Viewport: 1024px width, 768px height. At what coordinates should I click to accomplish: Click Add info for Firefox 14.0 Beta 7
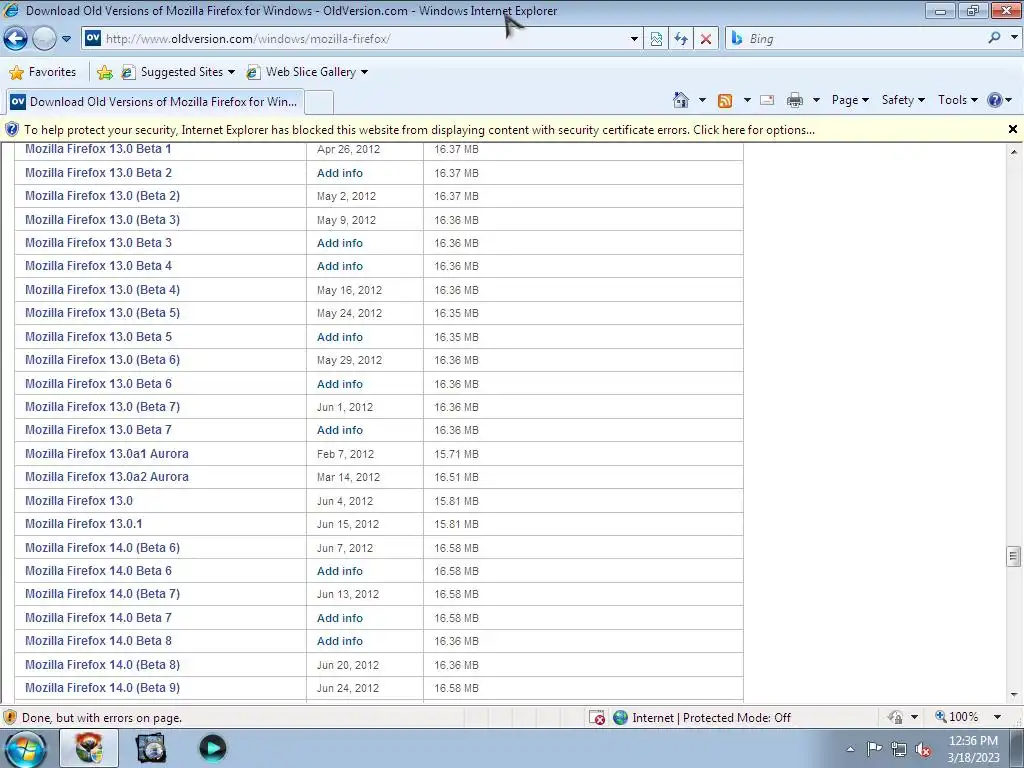tap(340, 618)
